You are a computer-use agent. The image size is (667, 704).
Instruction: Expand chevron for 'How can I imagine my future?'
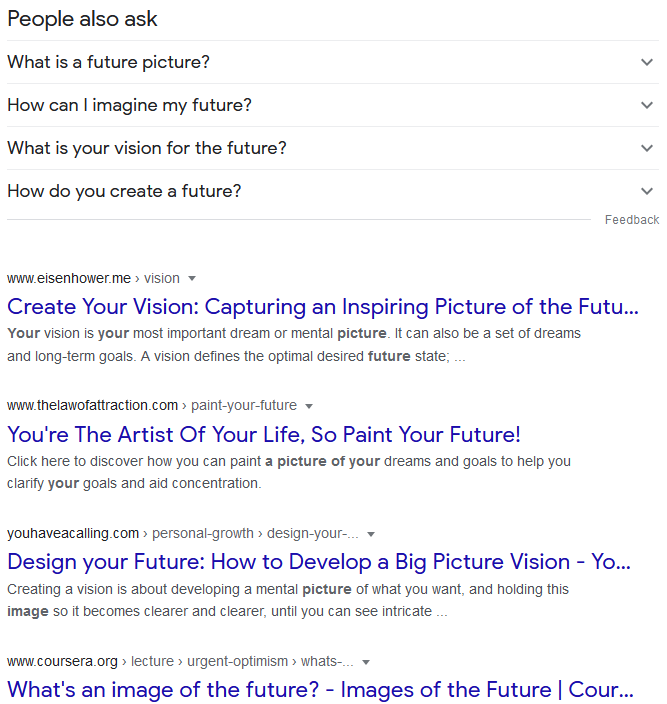(647, 105)
